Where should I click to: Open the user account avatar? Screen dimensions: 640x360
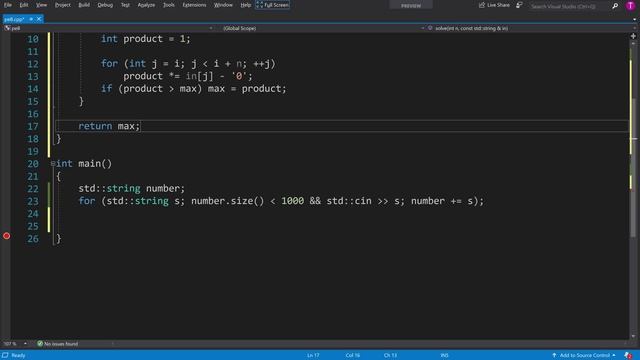coord(631,5)
